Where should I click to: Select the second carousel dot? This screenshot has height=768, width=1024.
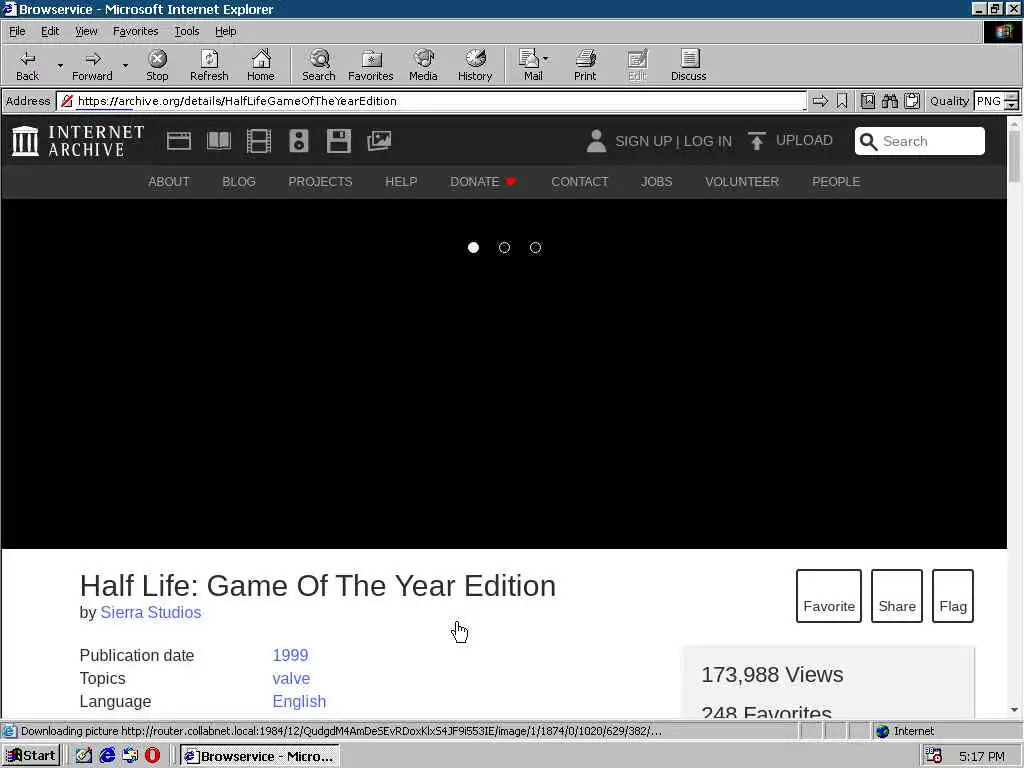coord(504,248)
